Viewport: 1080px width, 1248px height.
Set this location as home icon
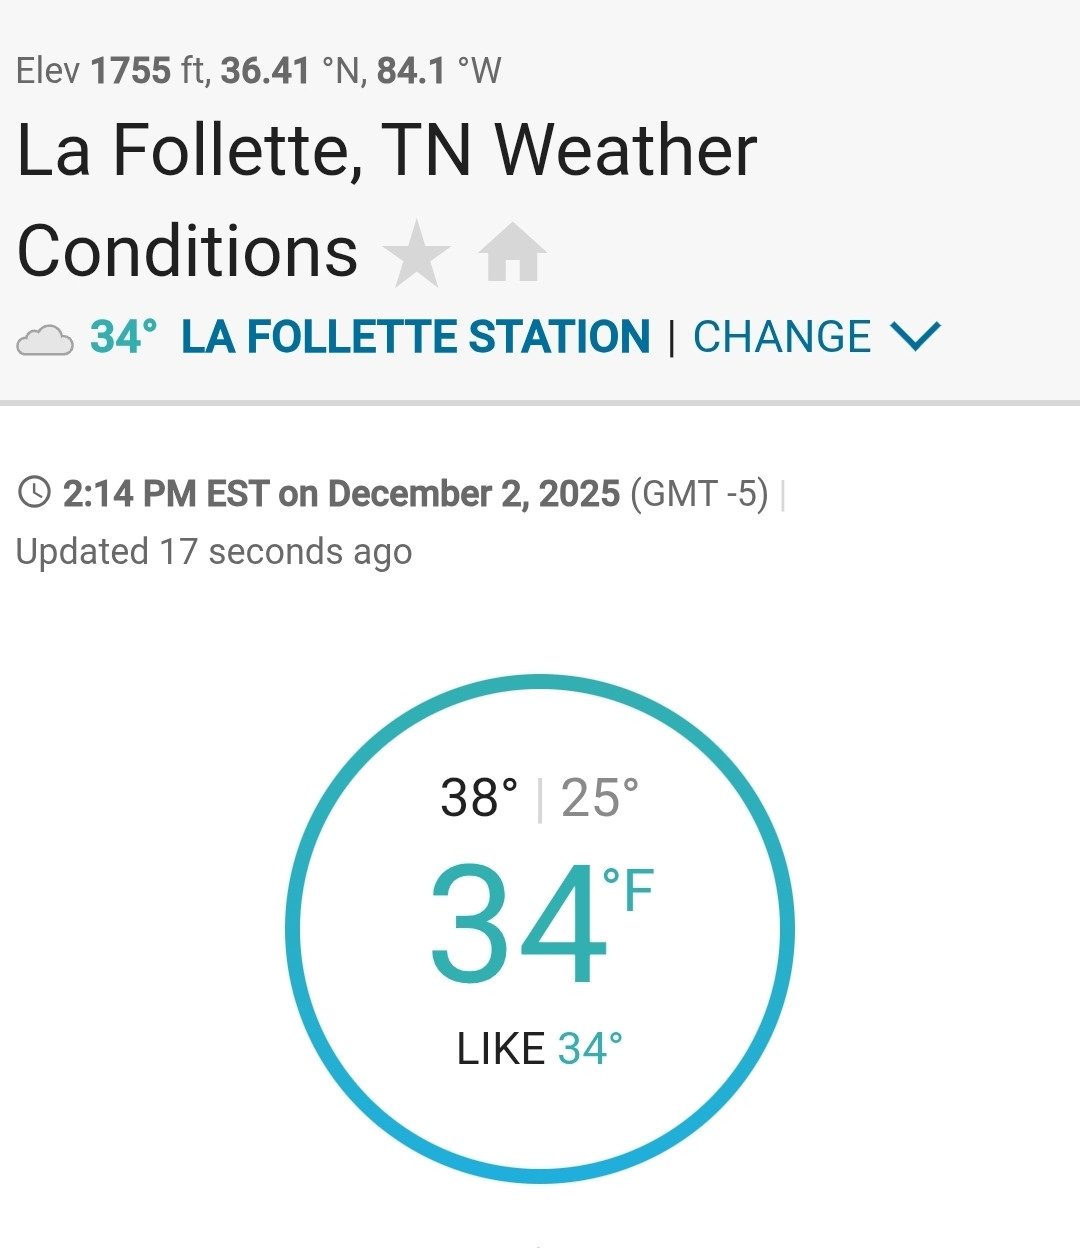(512, 253)
